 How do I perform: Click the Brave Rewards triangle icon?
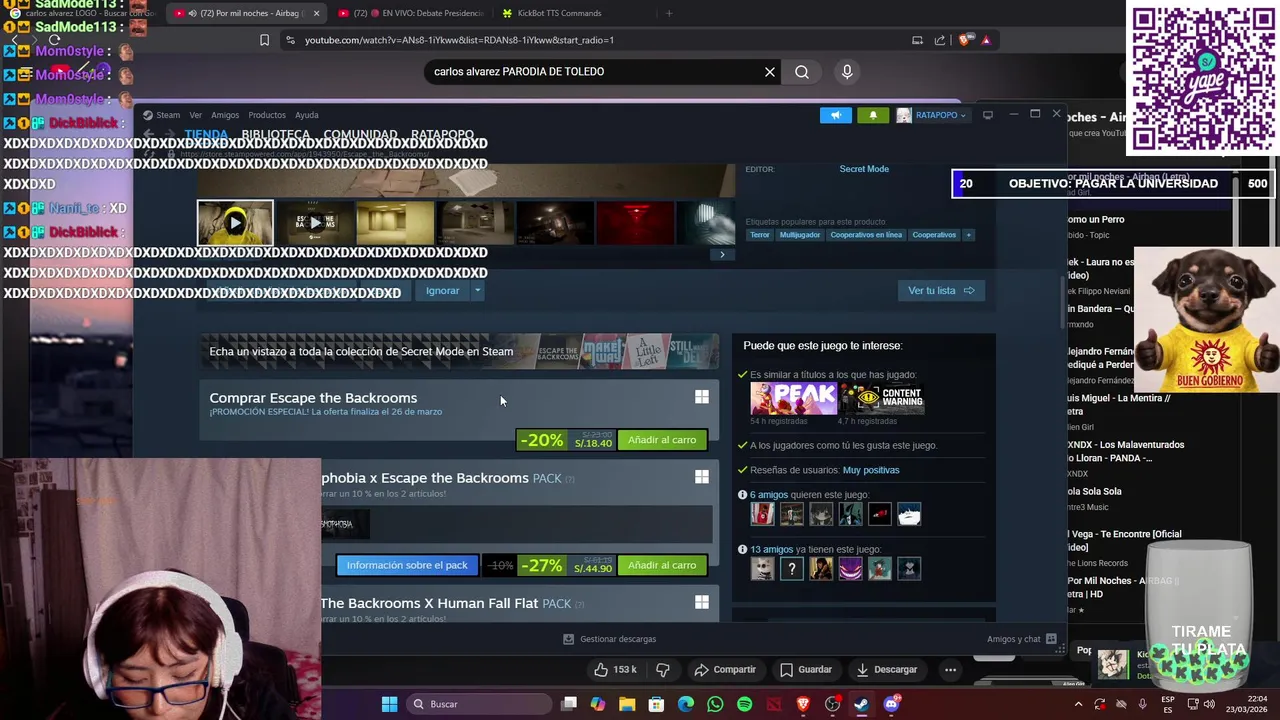[986, 40]
